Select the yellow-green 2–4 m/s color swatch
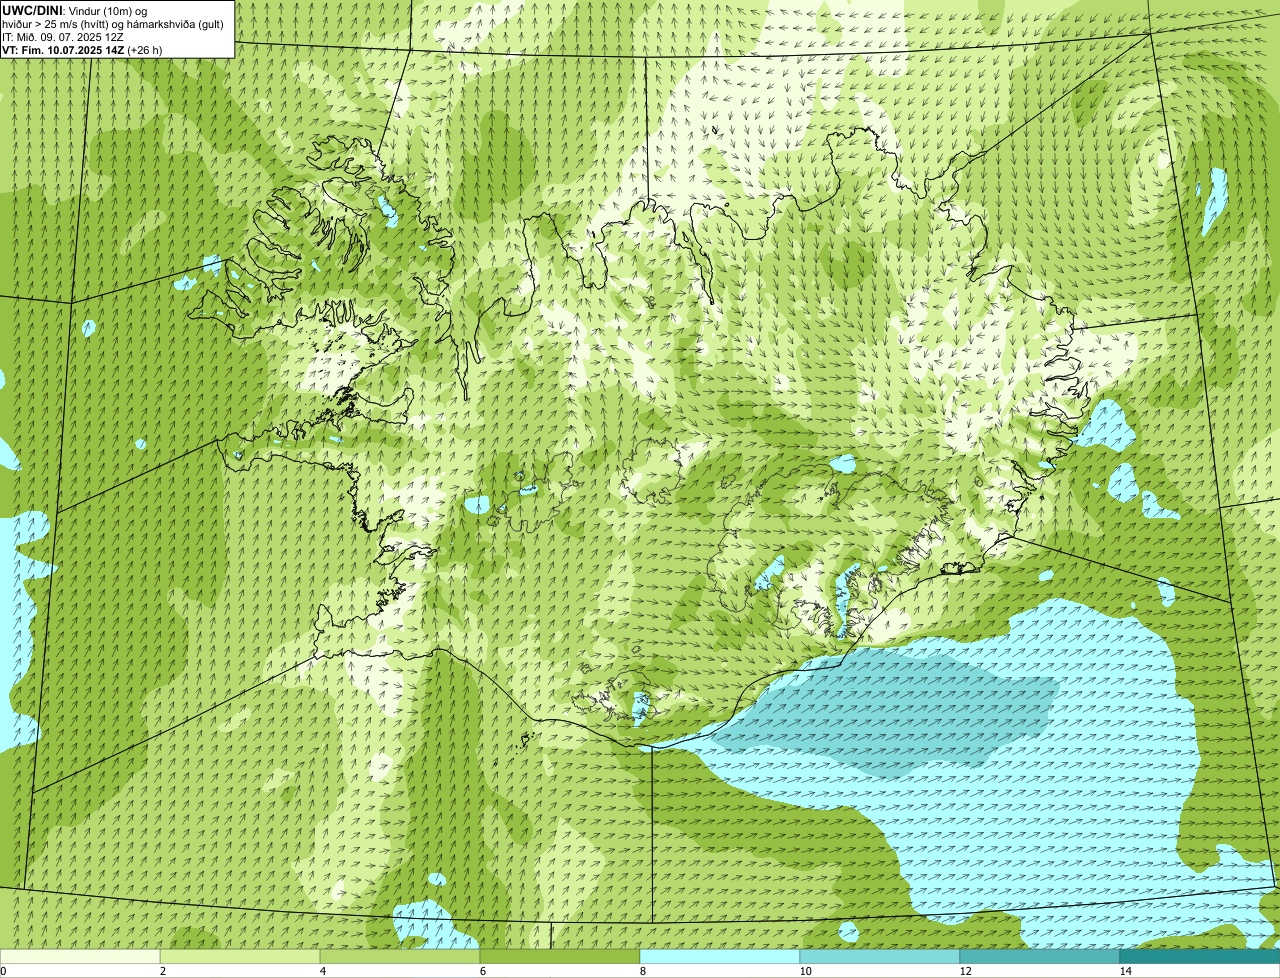This screenshot has width=1280, height=978. (240, 956)
